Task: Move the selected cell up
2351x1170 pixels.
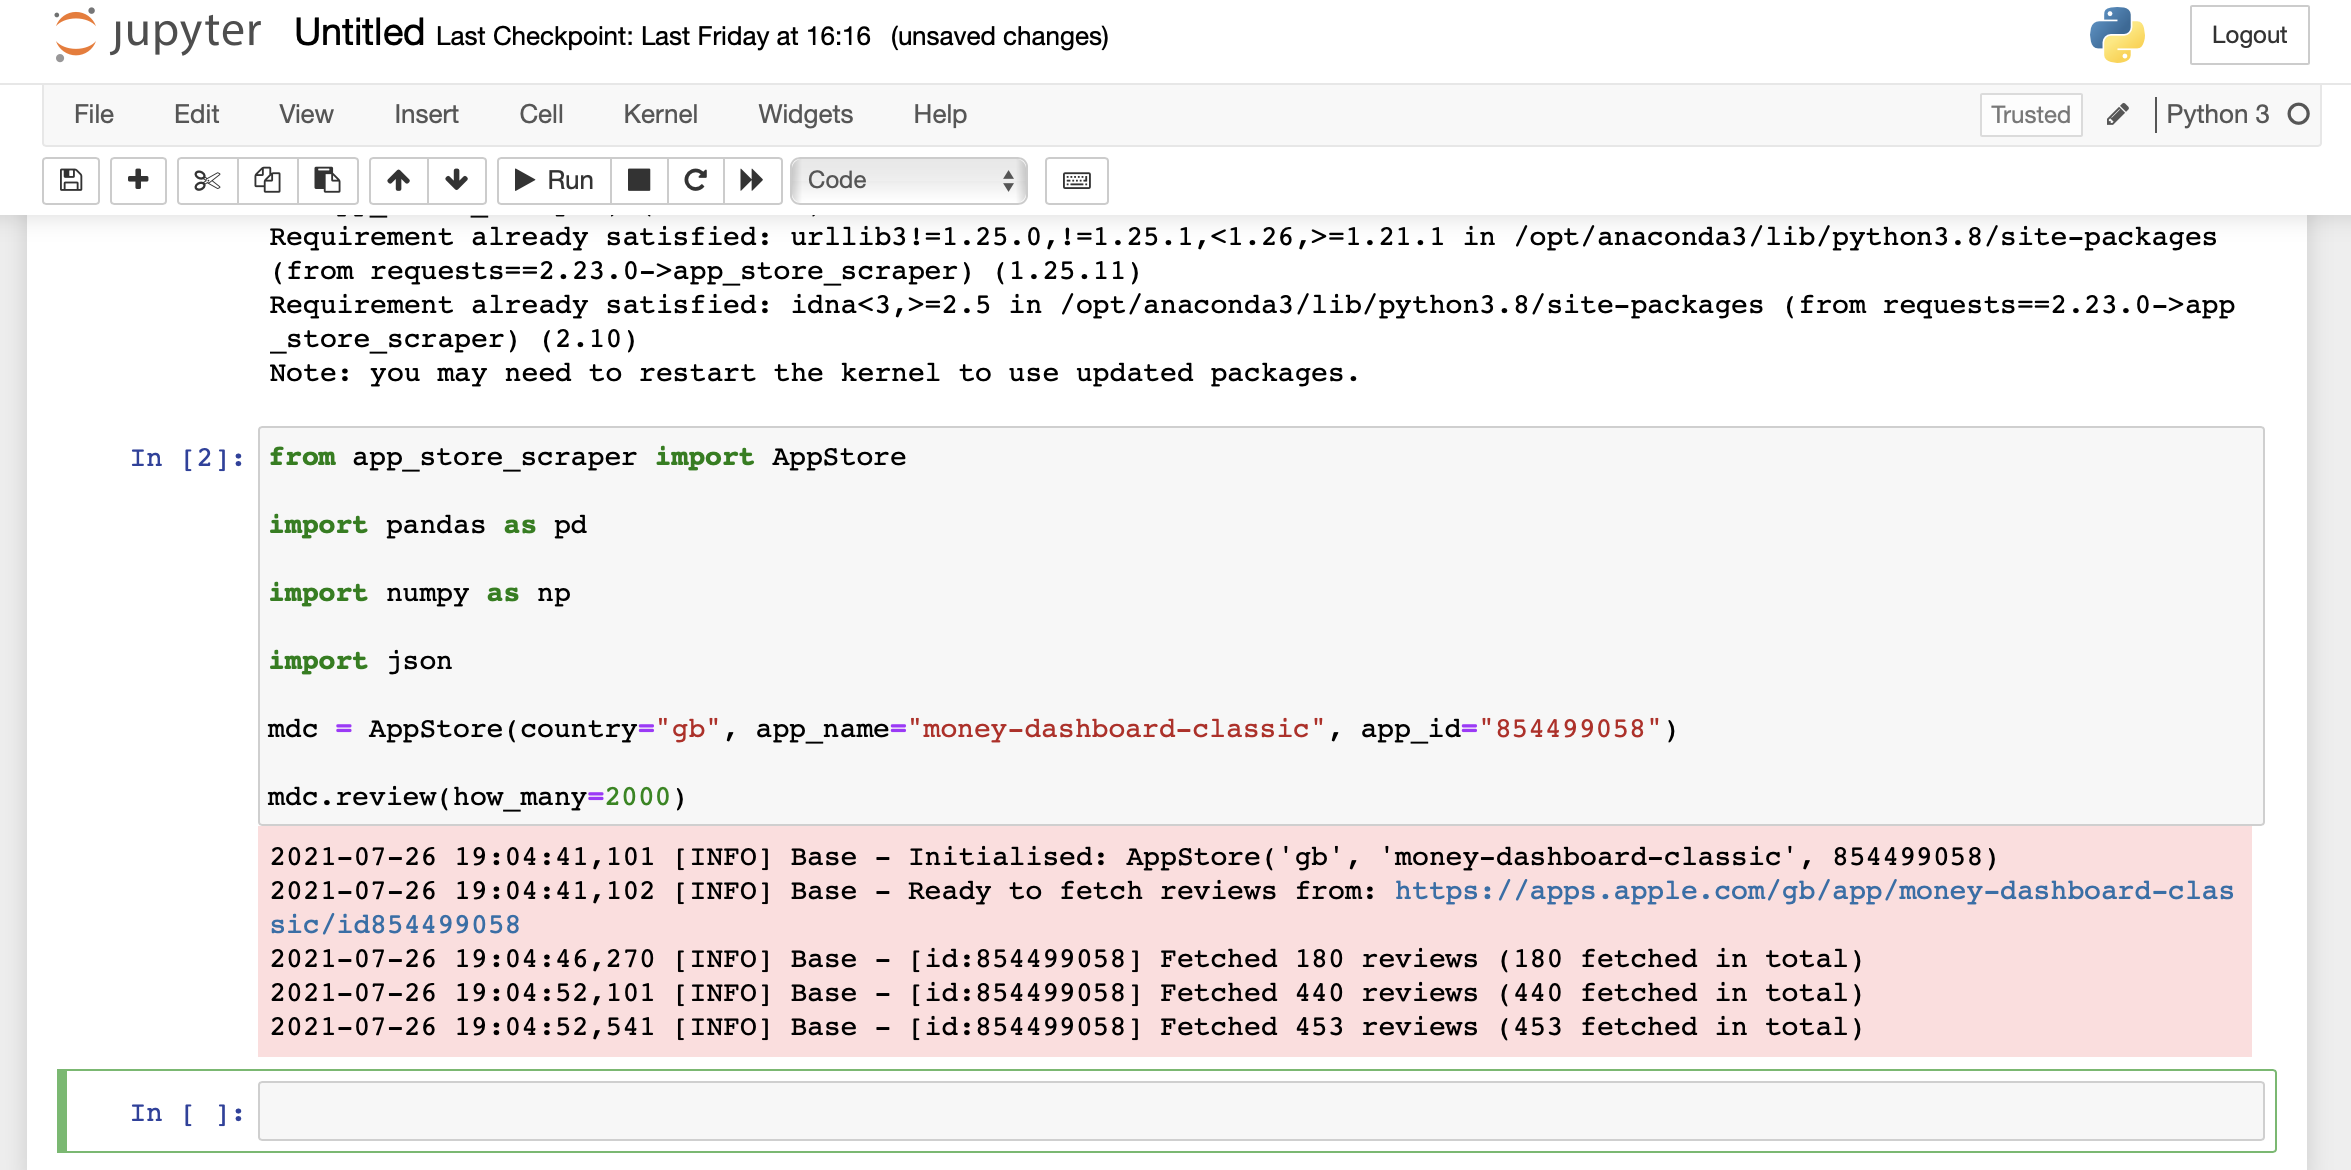Action: point(398,181)
